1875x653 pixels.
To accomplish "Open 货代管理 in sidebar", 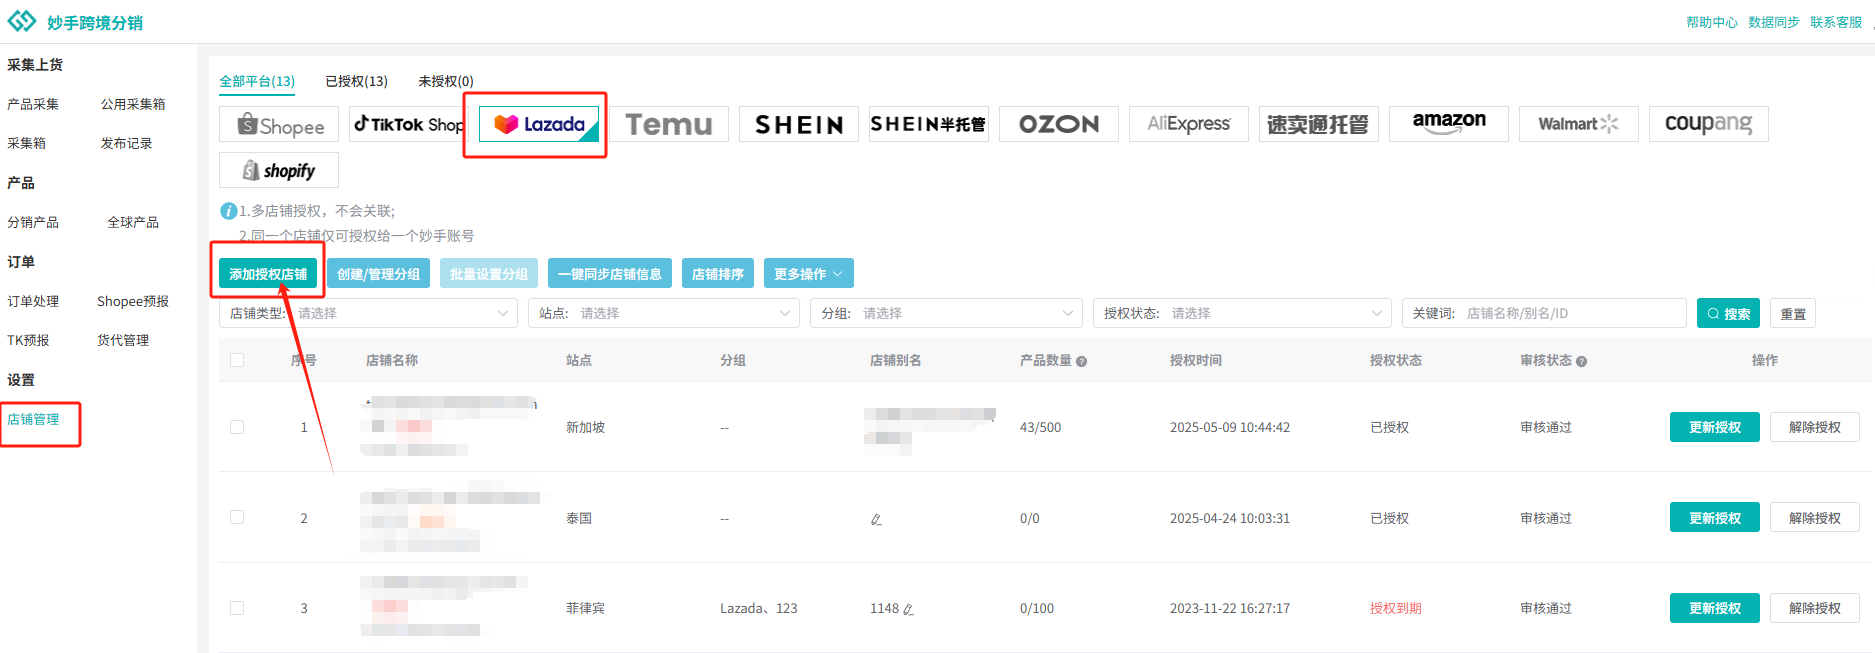I will (123, 340).
